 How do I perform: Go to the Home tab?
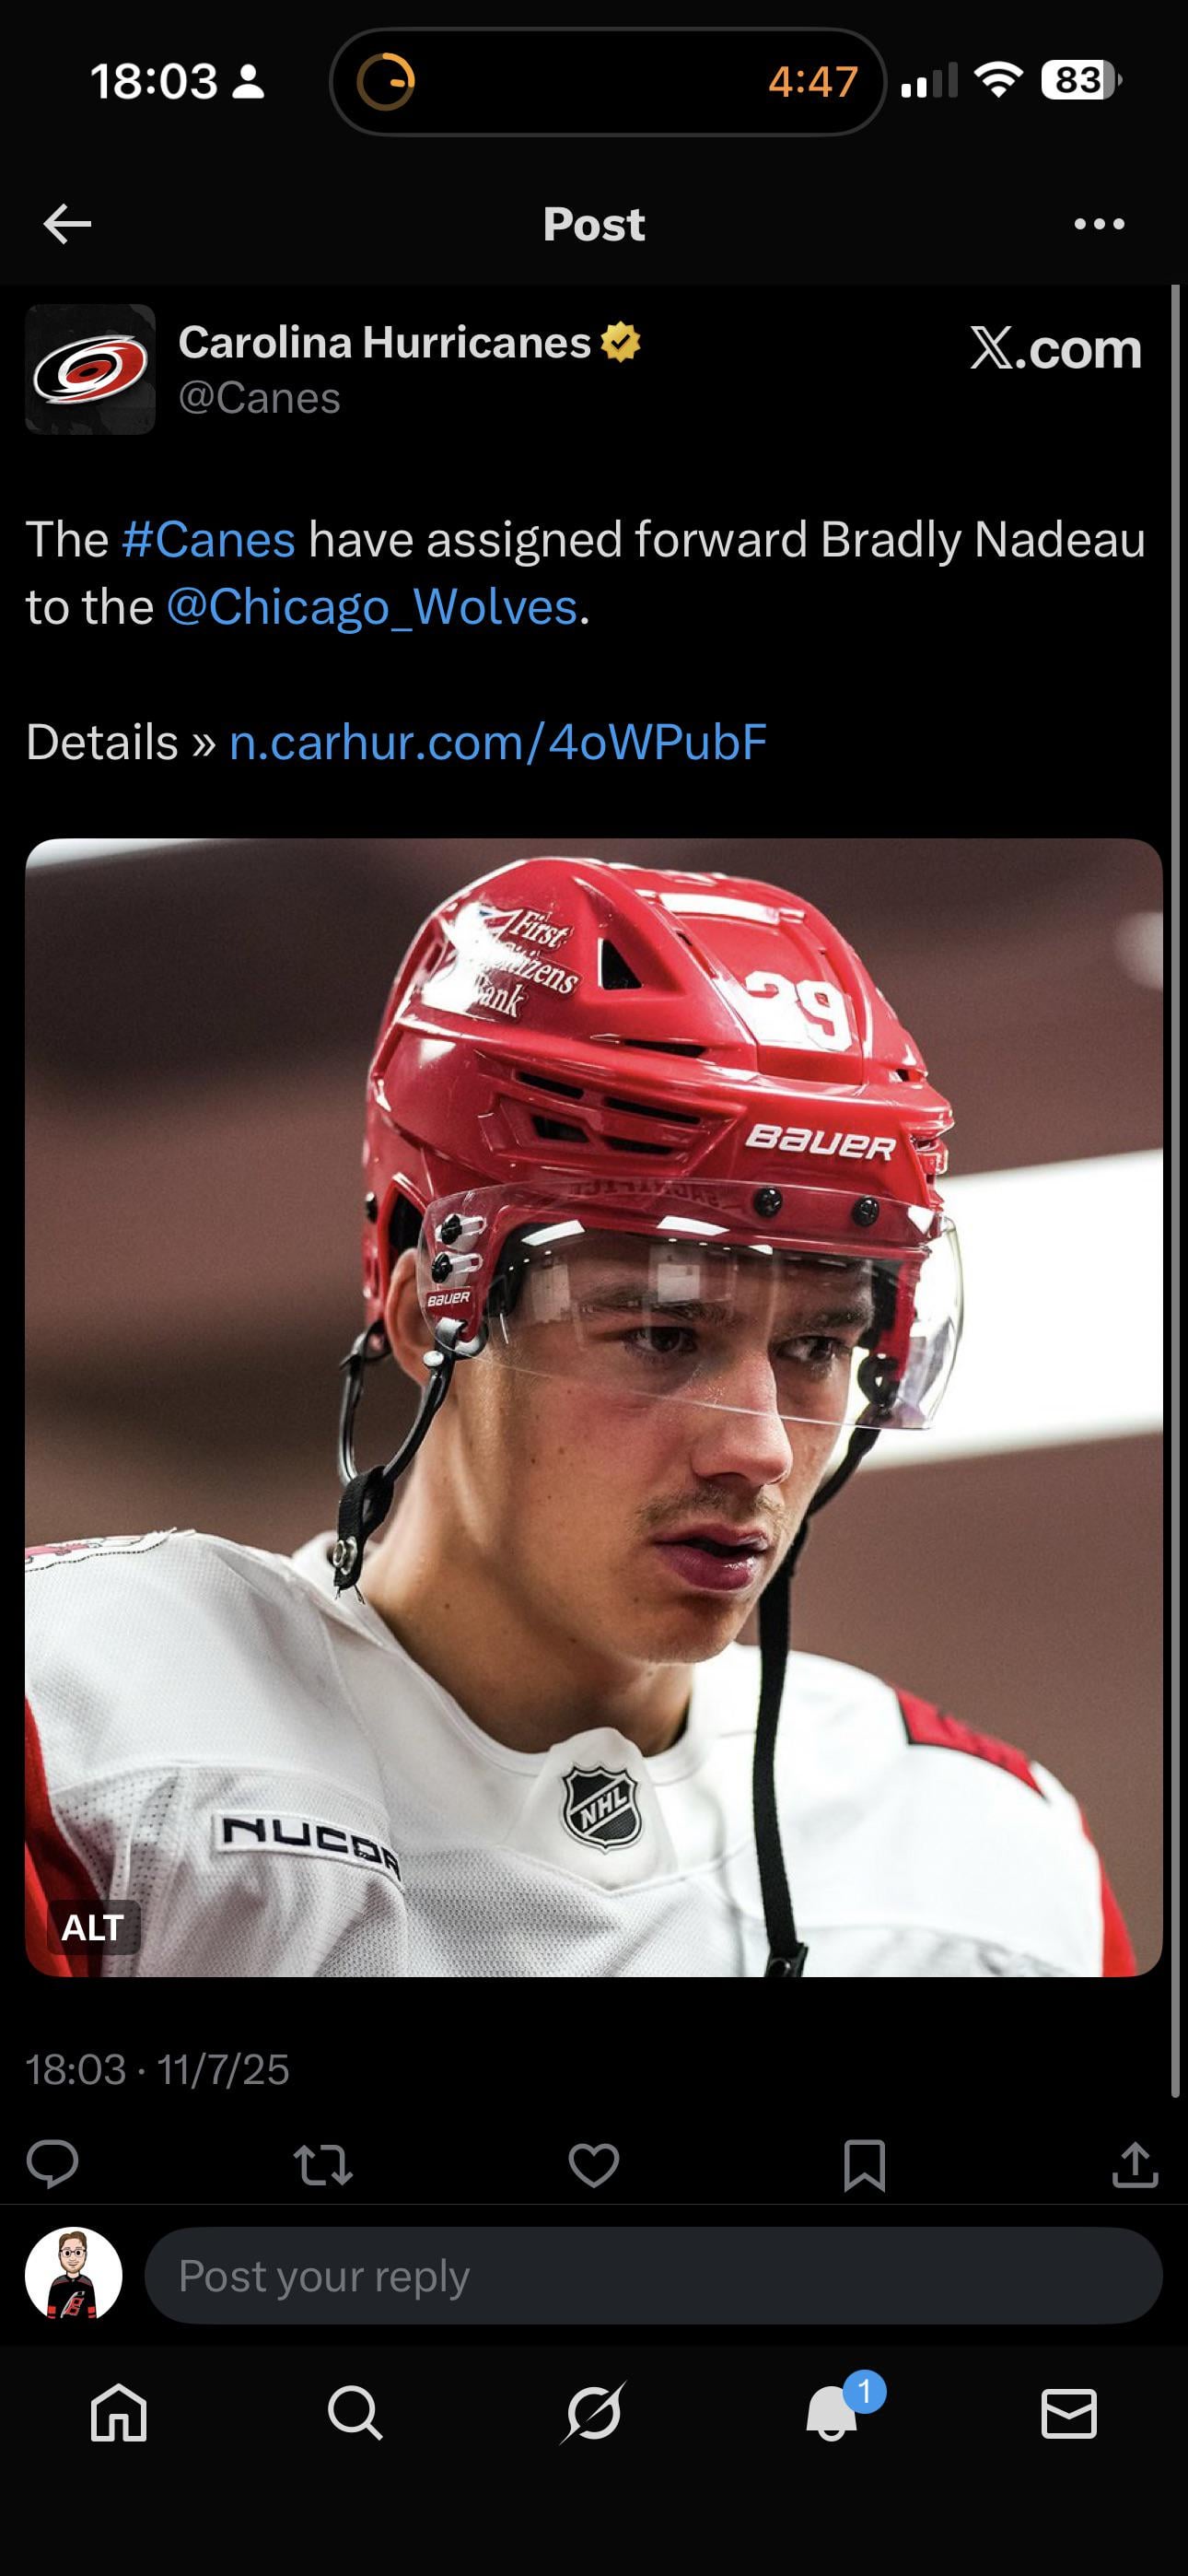click(x=119, y=2413)
